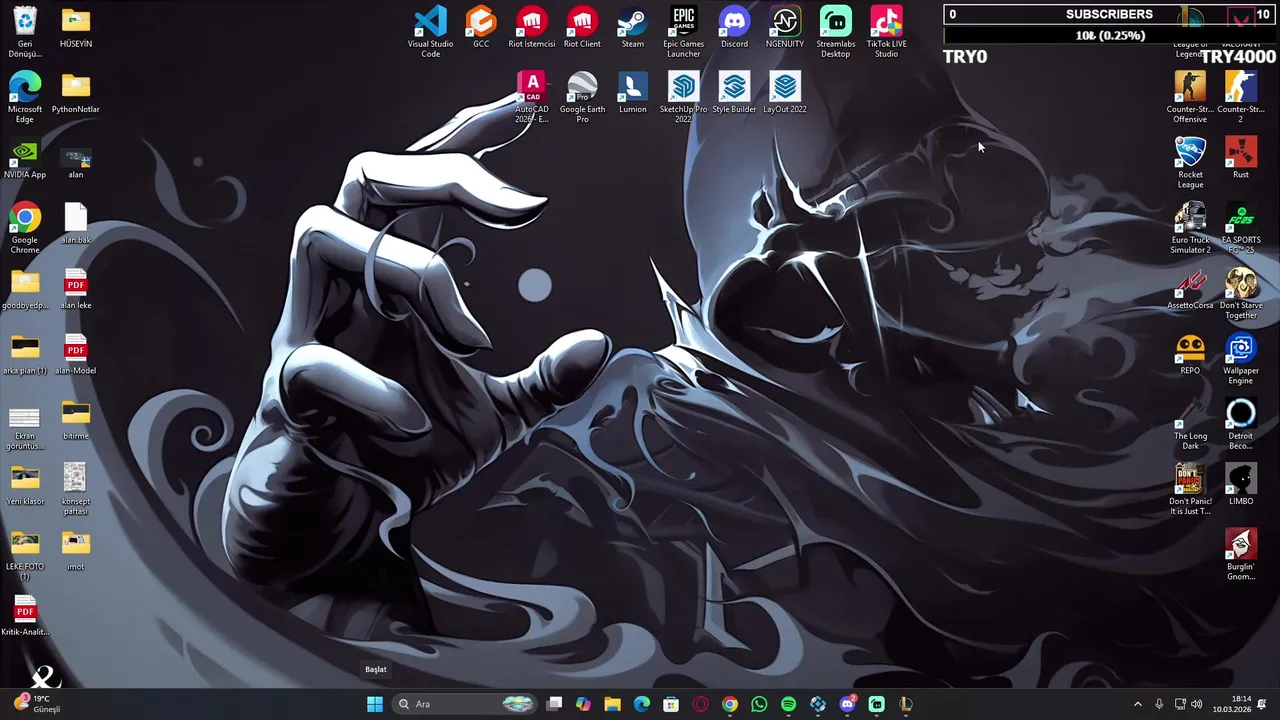This screenshot has width=1280, height=720.
Task: Open the AssettoCorsa desktop icon
Action: [x=1190, y=289]
